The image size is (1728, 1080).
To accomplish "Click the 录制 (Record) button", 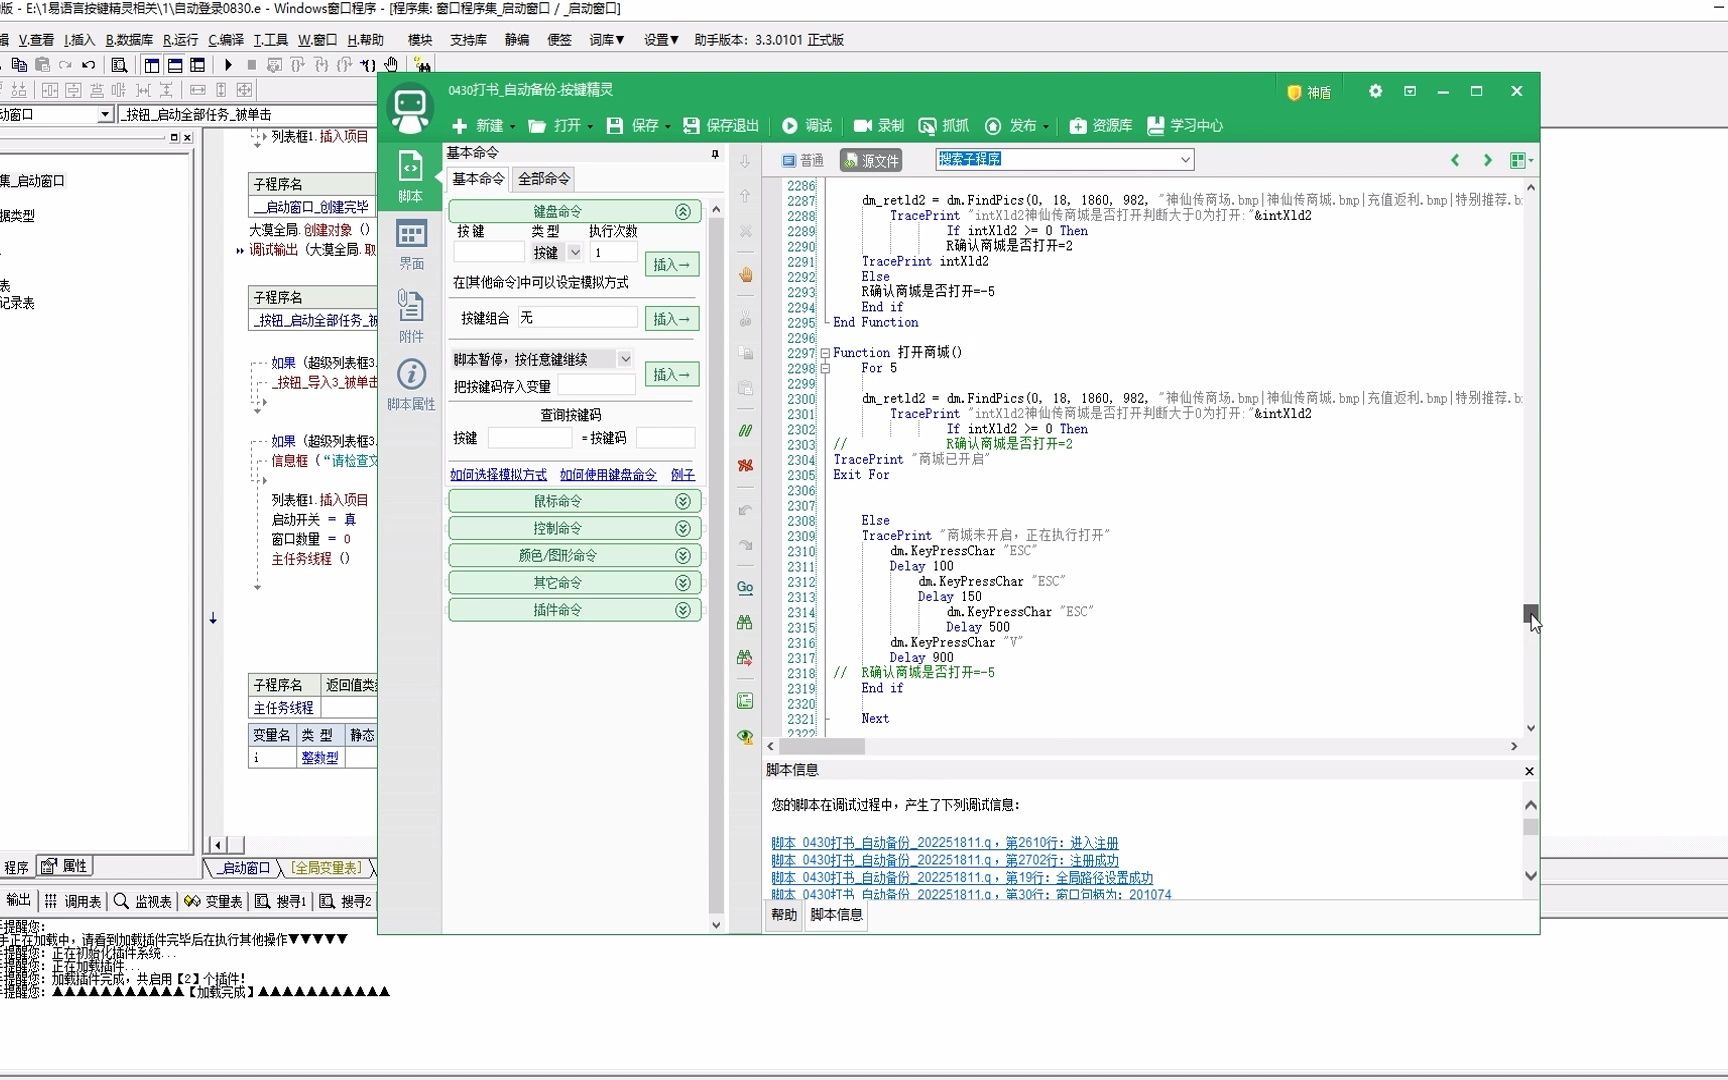I will coord(879,126).
